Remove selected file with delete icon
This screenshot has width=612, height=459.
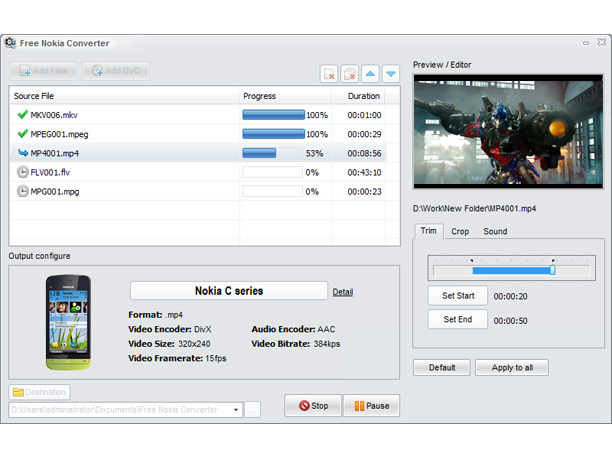click(x=329, y=73)
